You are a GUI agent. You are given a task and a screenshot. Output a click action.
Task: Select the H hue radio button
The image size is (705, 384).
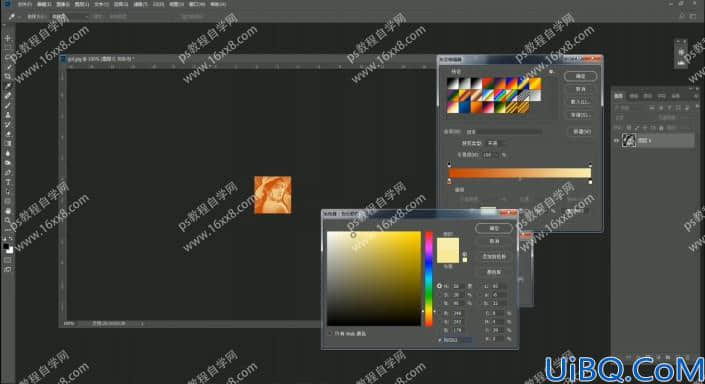[439, 286]
